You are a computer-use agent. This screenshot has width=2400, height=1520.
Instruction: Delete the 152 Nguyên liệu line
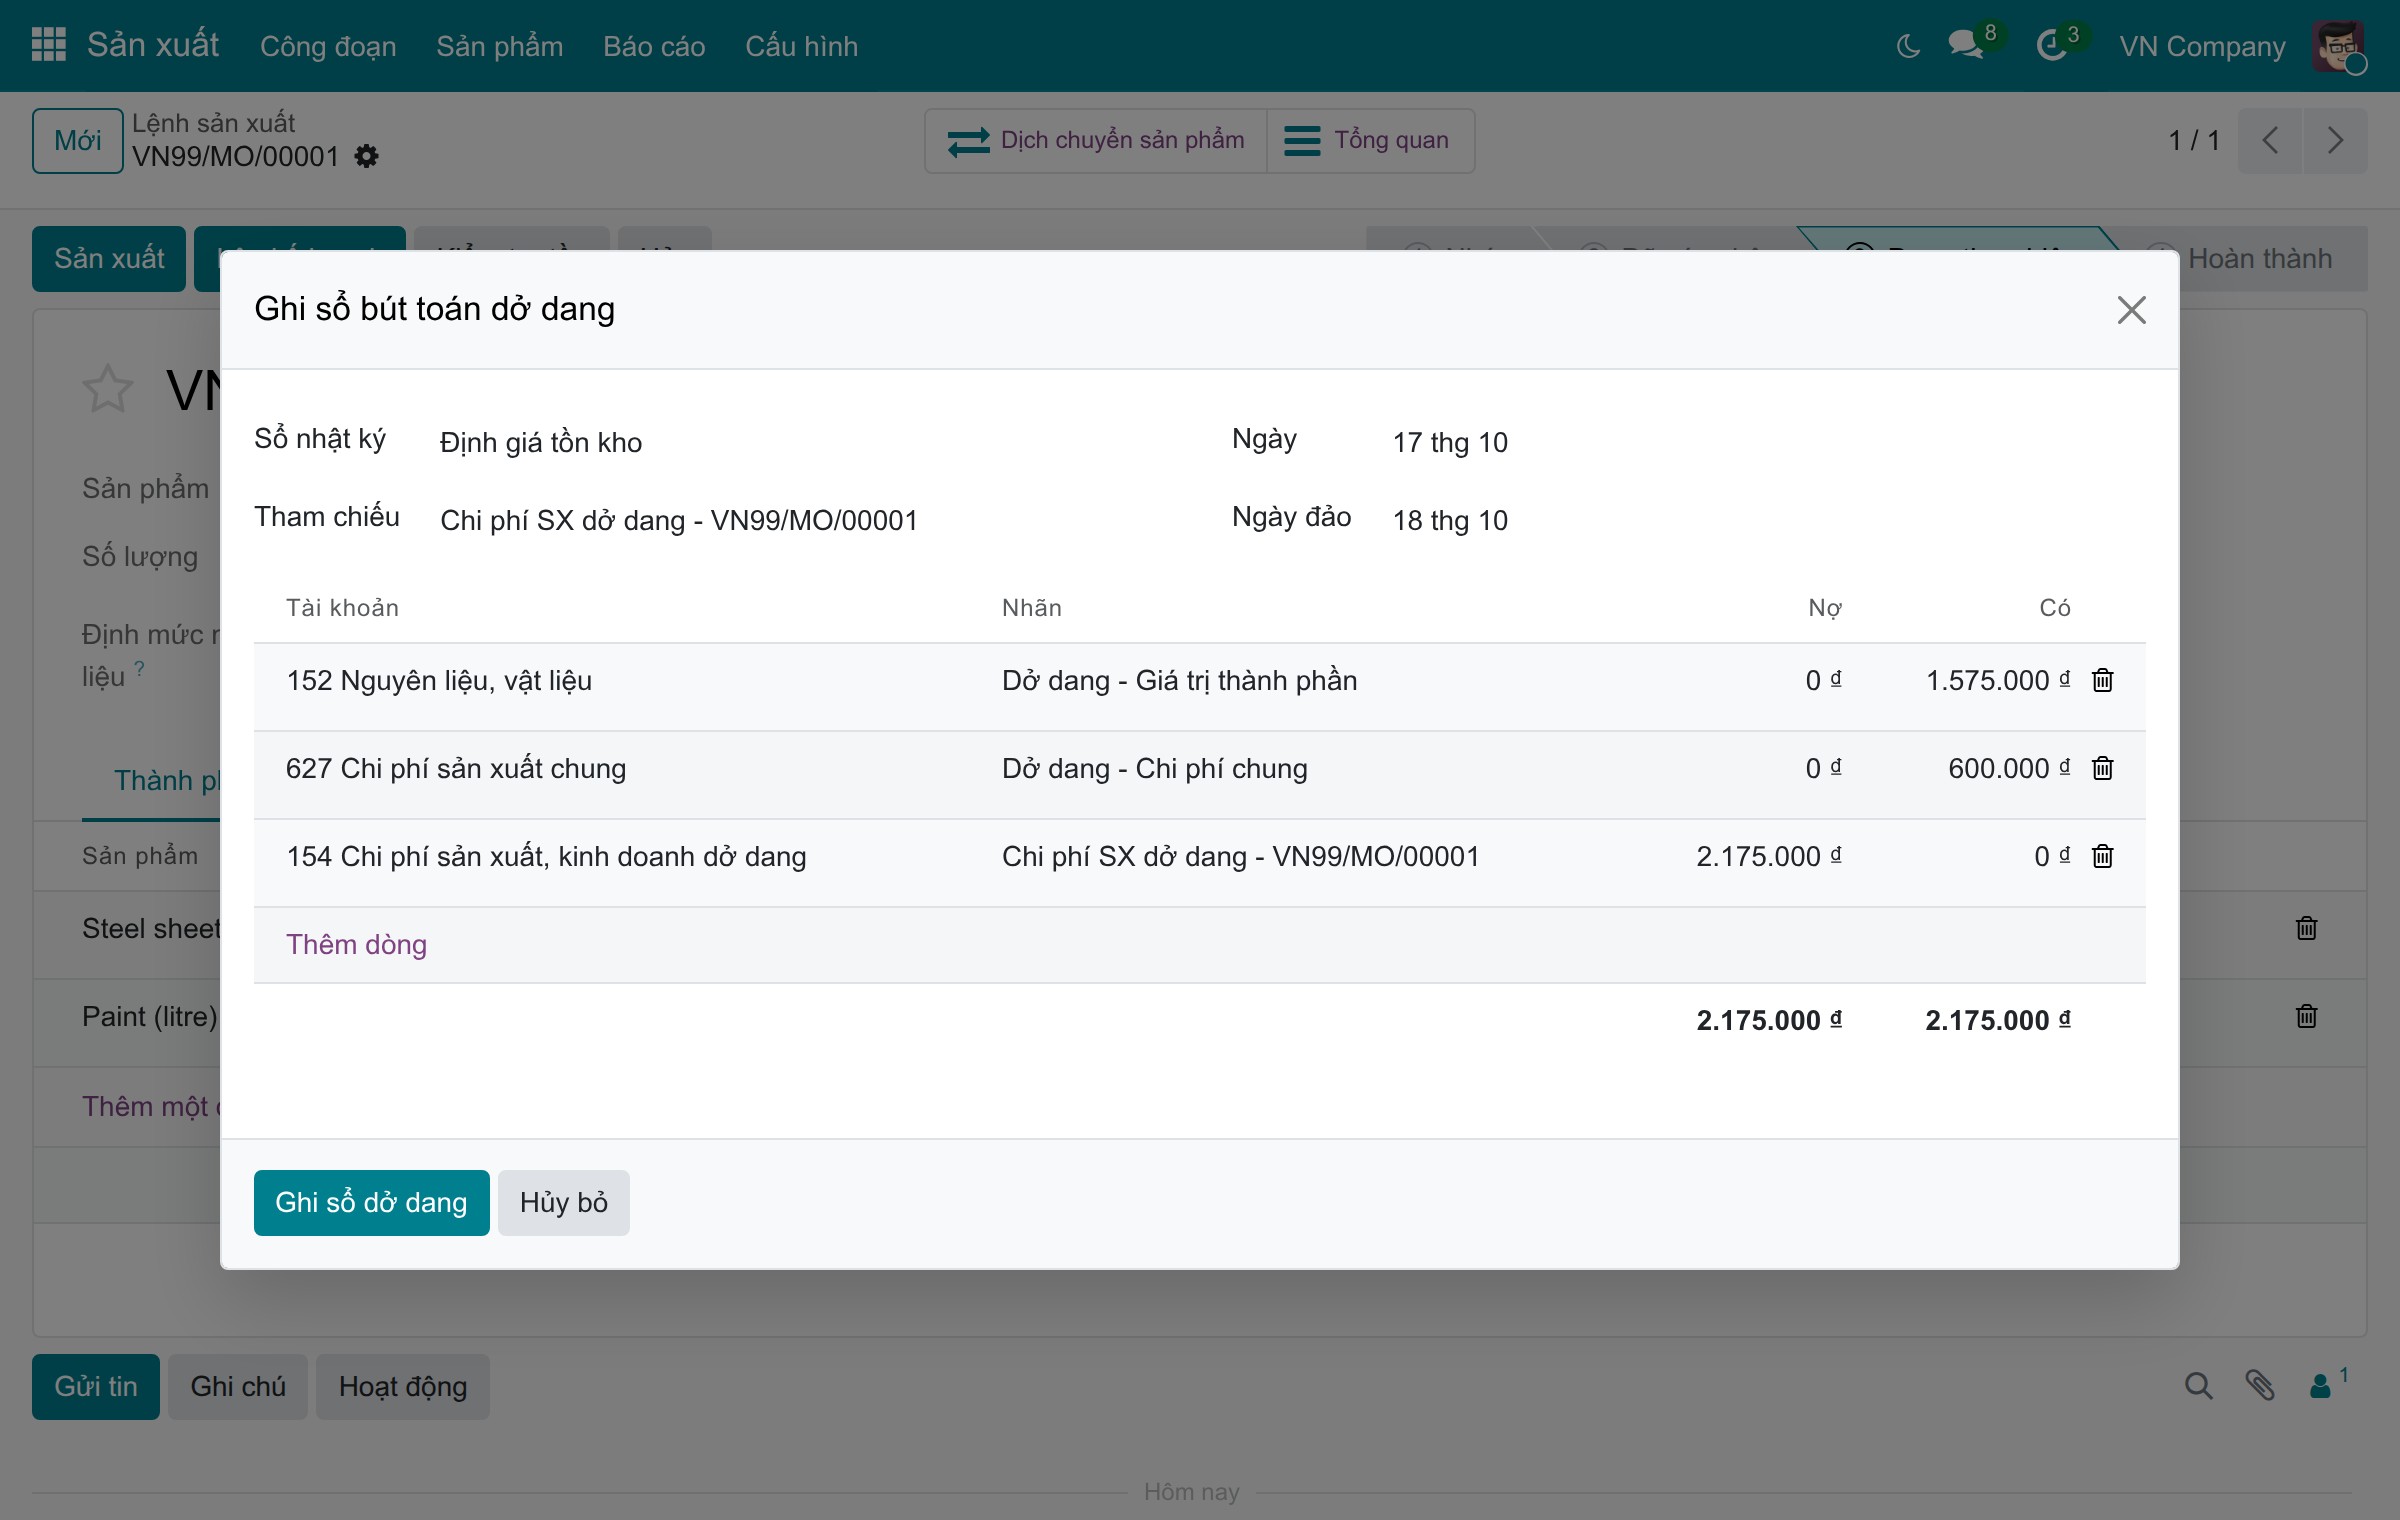tap(2102, 680)
